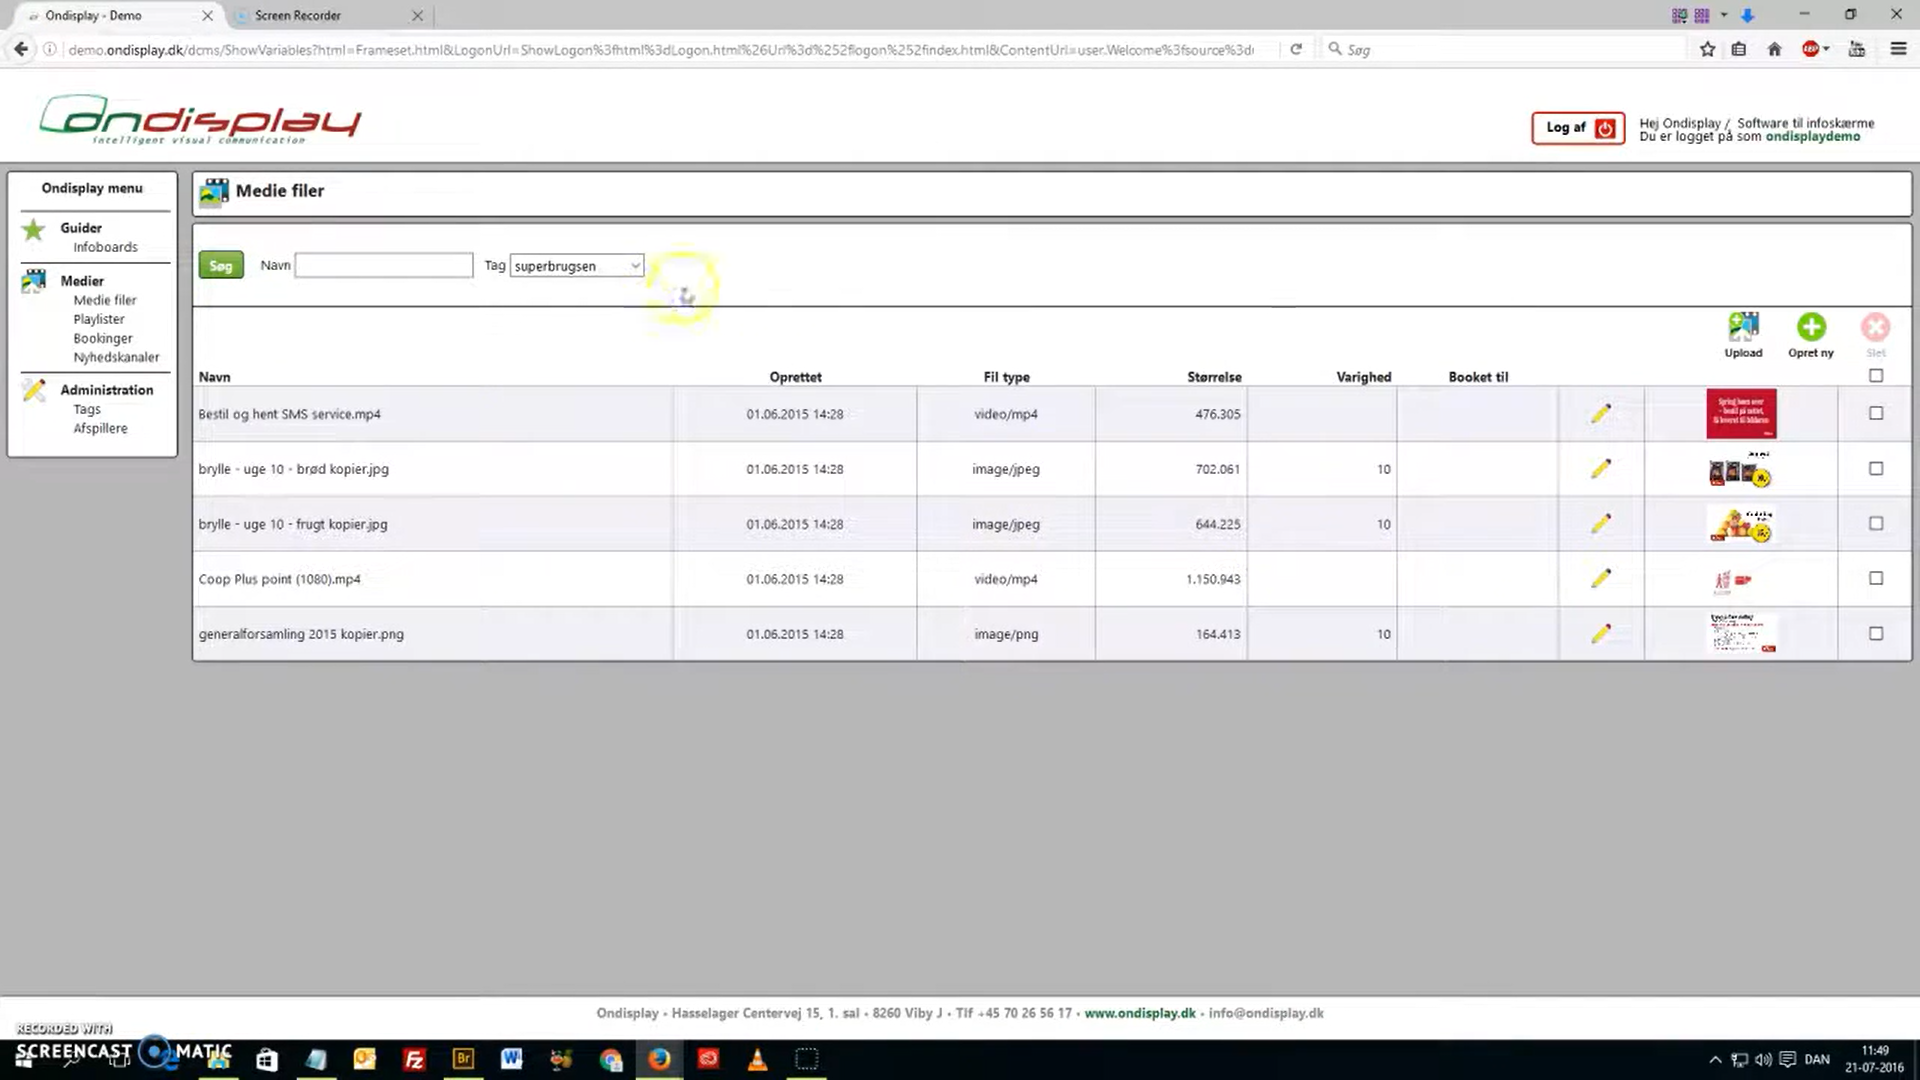This screenshot has height=1080, width=1920.
Task: Open the Firefox hamburger menu
Action: pyautogui.click(x=1898, y=49)
